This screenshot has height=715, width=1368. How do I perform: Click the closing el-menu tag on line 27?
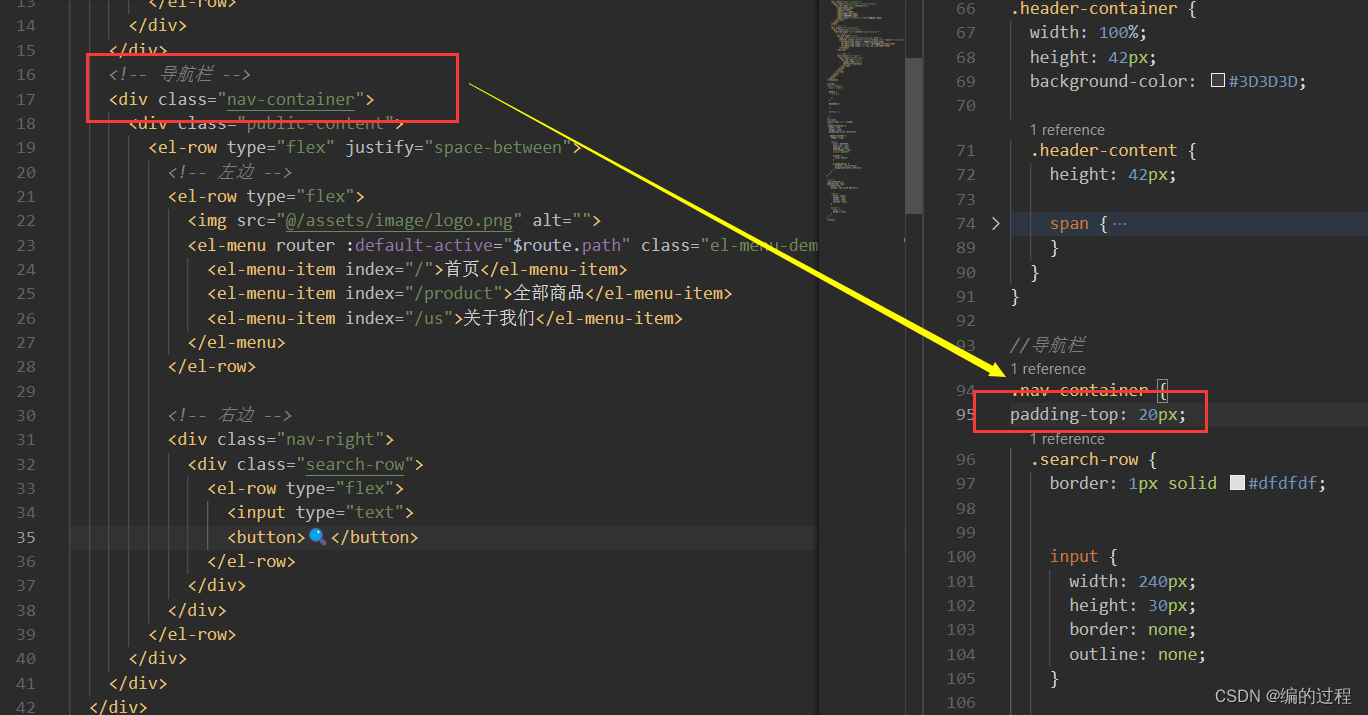pos(237,342)
